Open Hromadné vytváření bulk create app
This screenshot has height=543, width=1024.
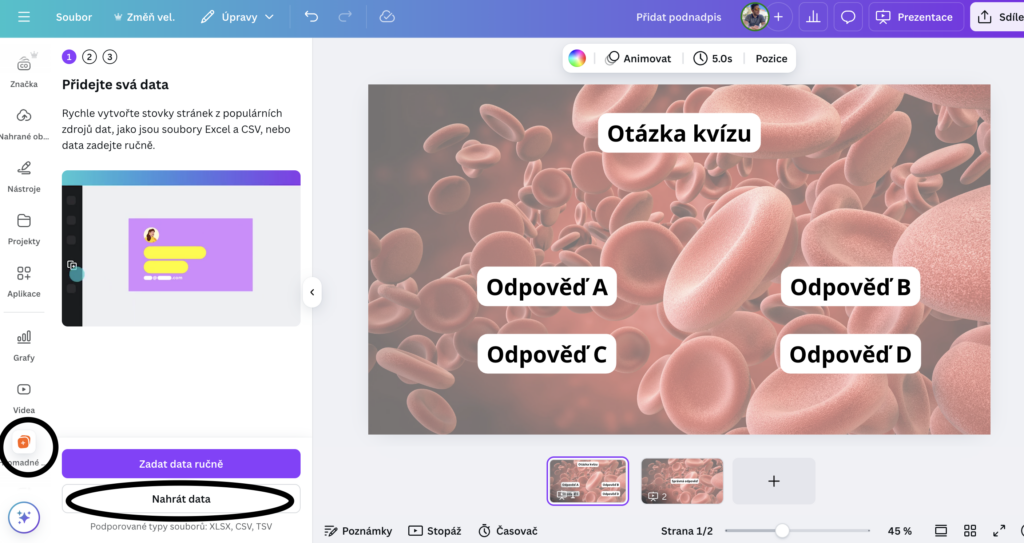click(x=24, y=450)
